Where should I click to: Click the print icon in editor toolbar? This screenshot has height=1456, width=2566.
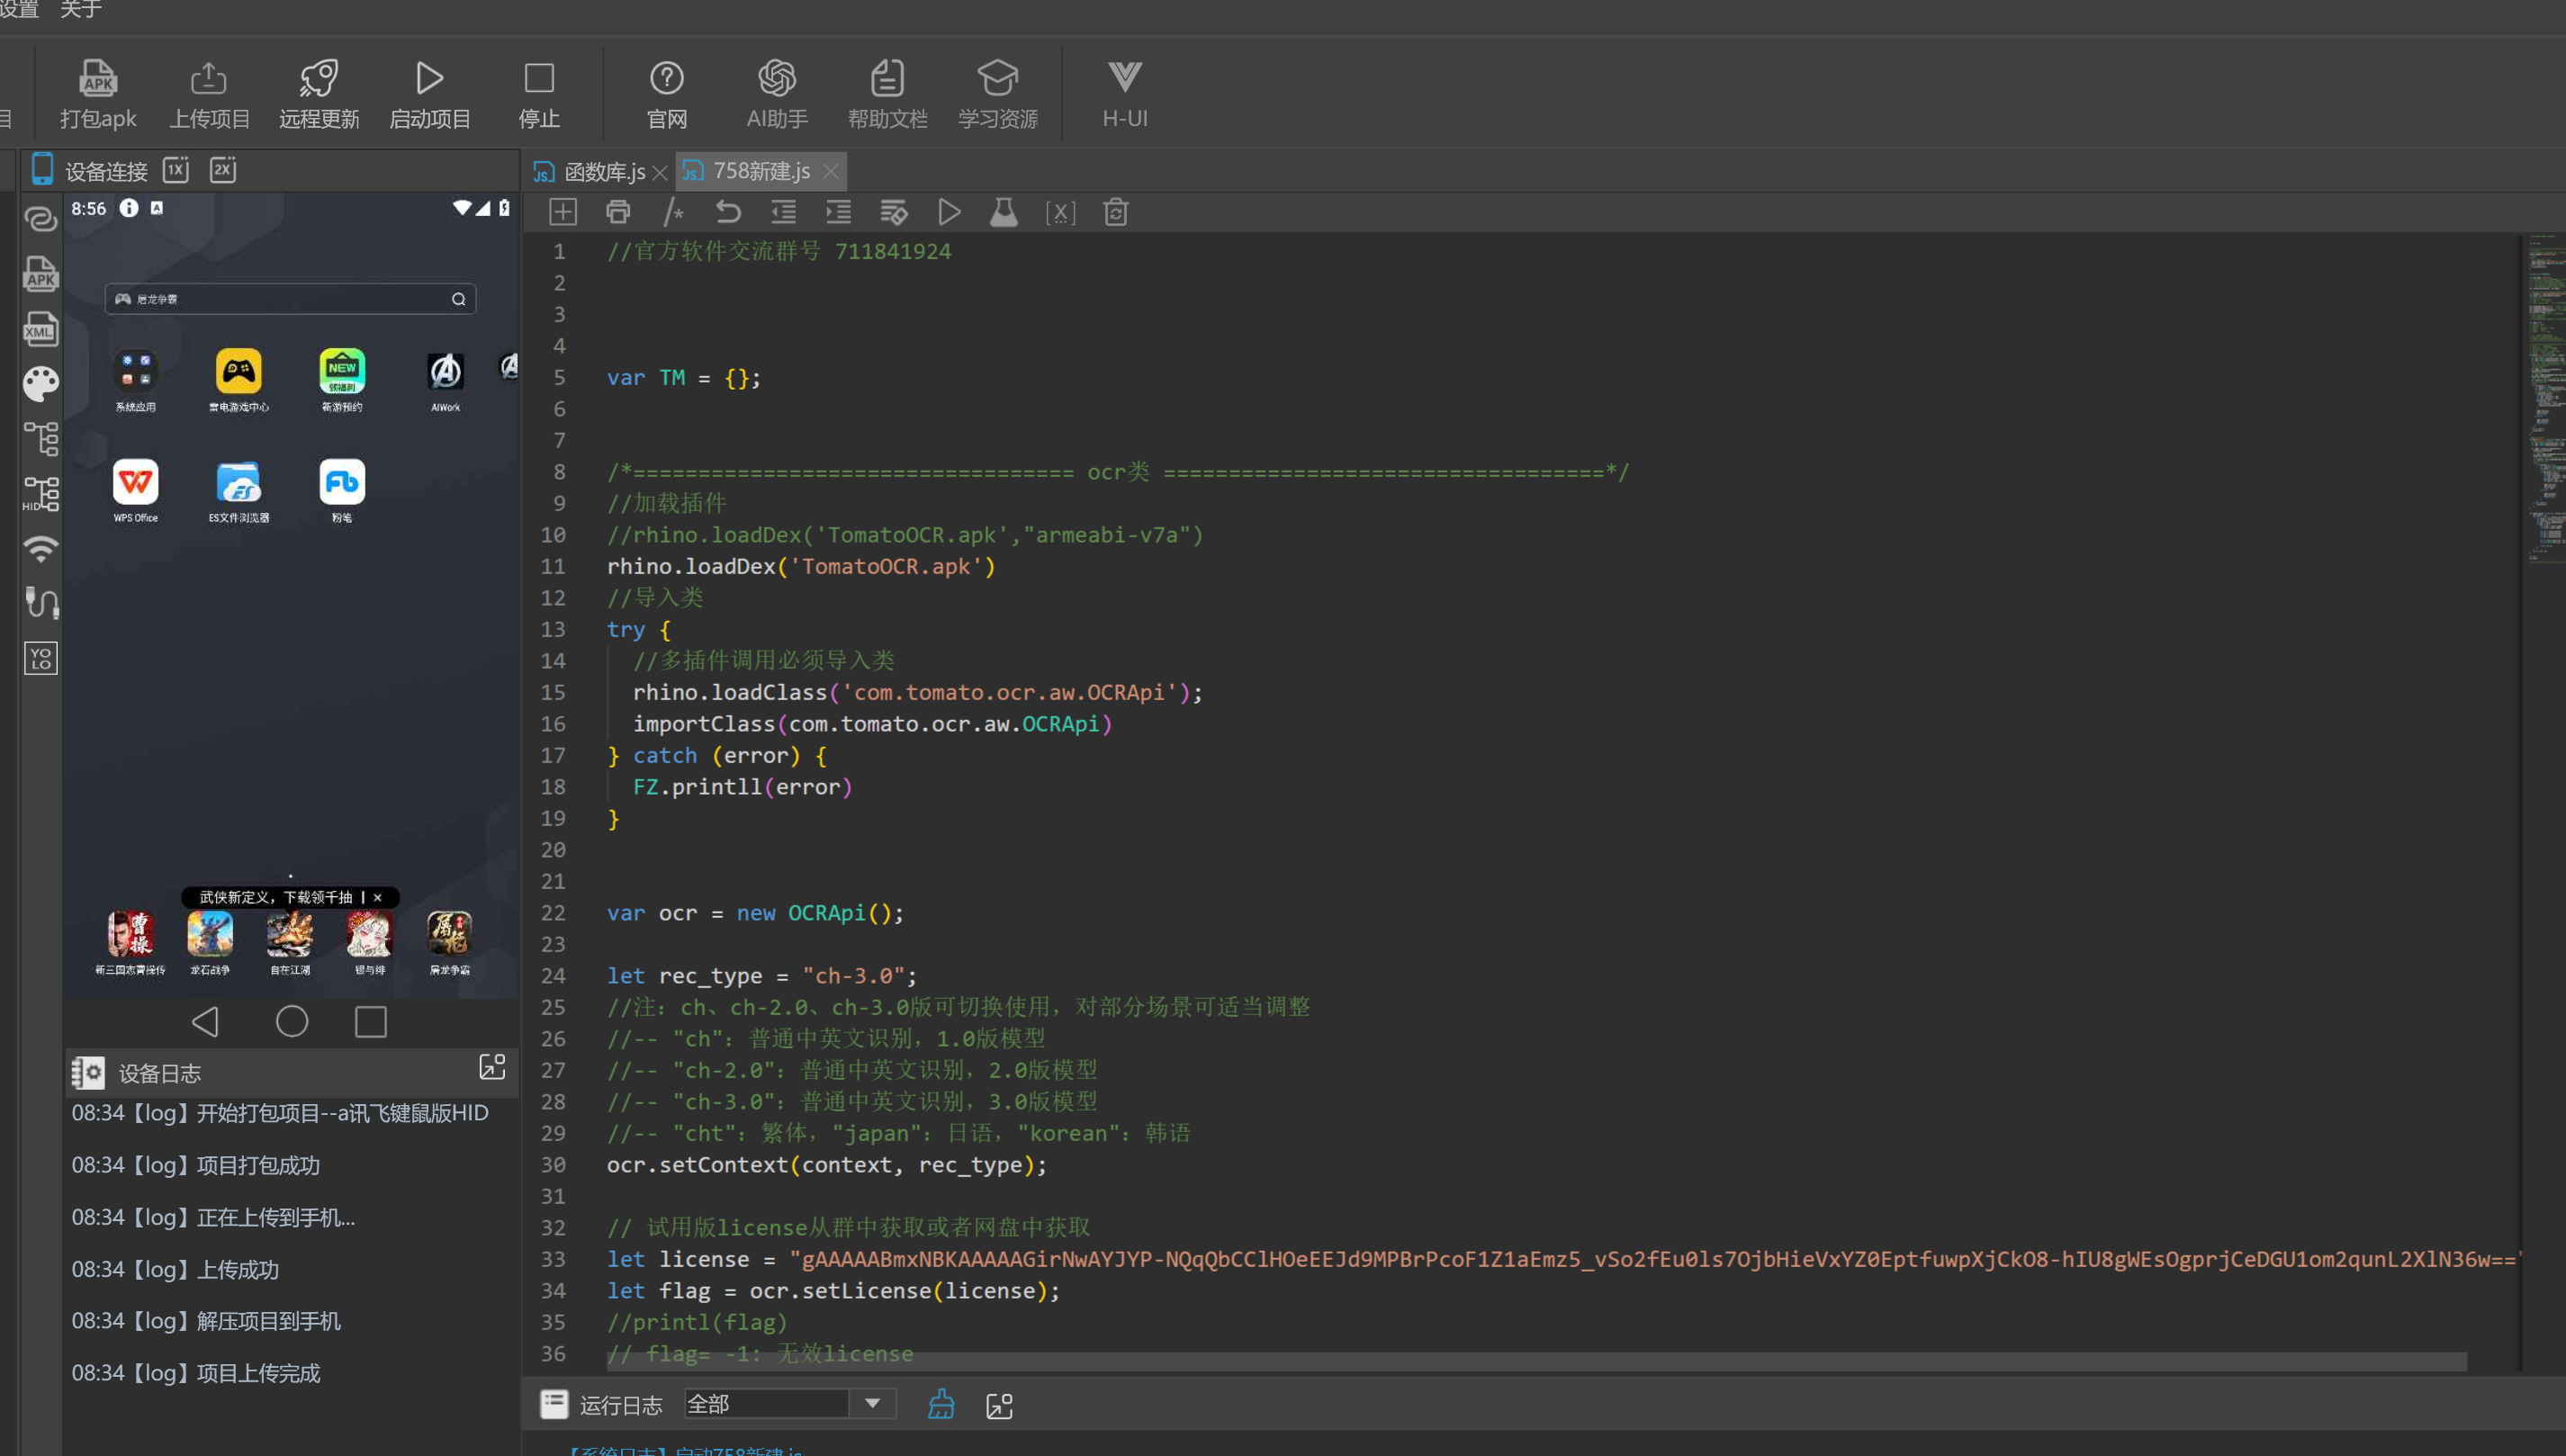tap(618, 212)
